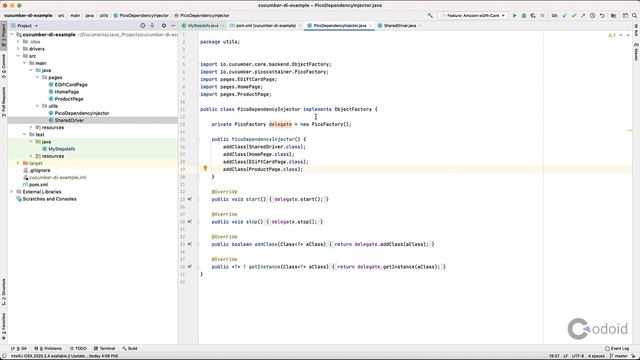The width and height of the screenshot is (640, 360).
Task: Click override gutter icon beside addClass method
Action: [189, 244]
